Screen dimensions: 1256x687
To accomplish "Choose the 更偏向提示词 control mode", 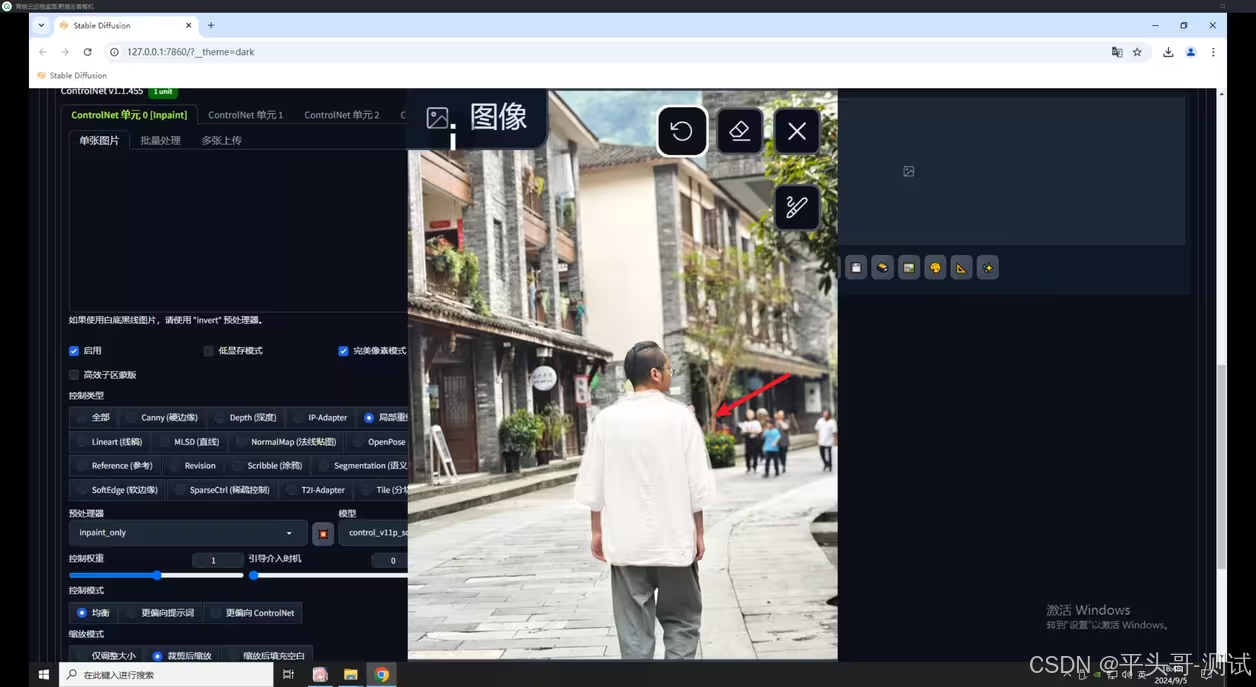I will (x=161, y=613).
